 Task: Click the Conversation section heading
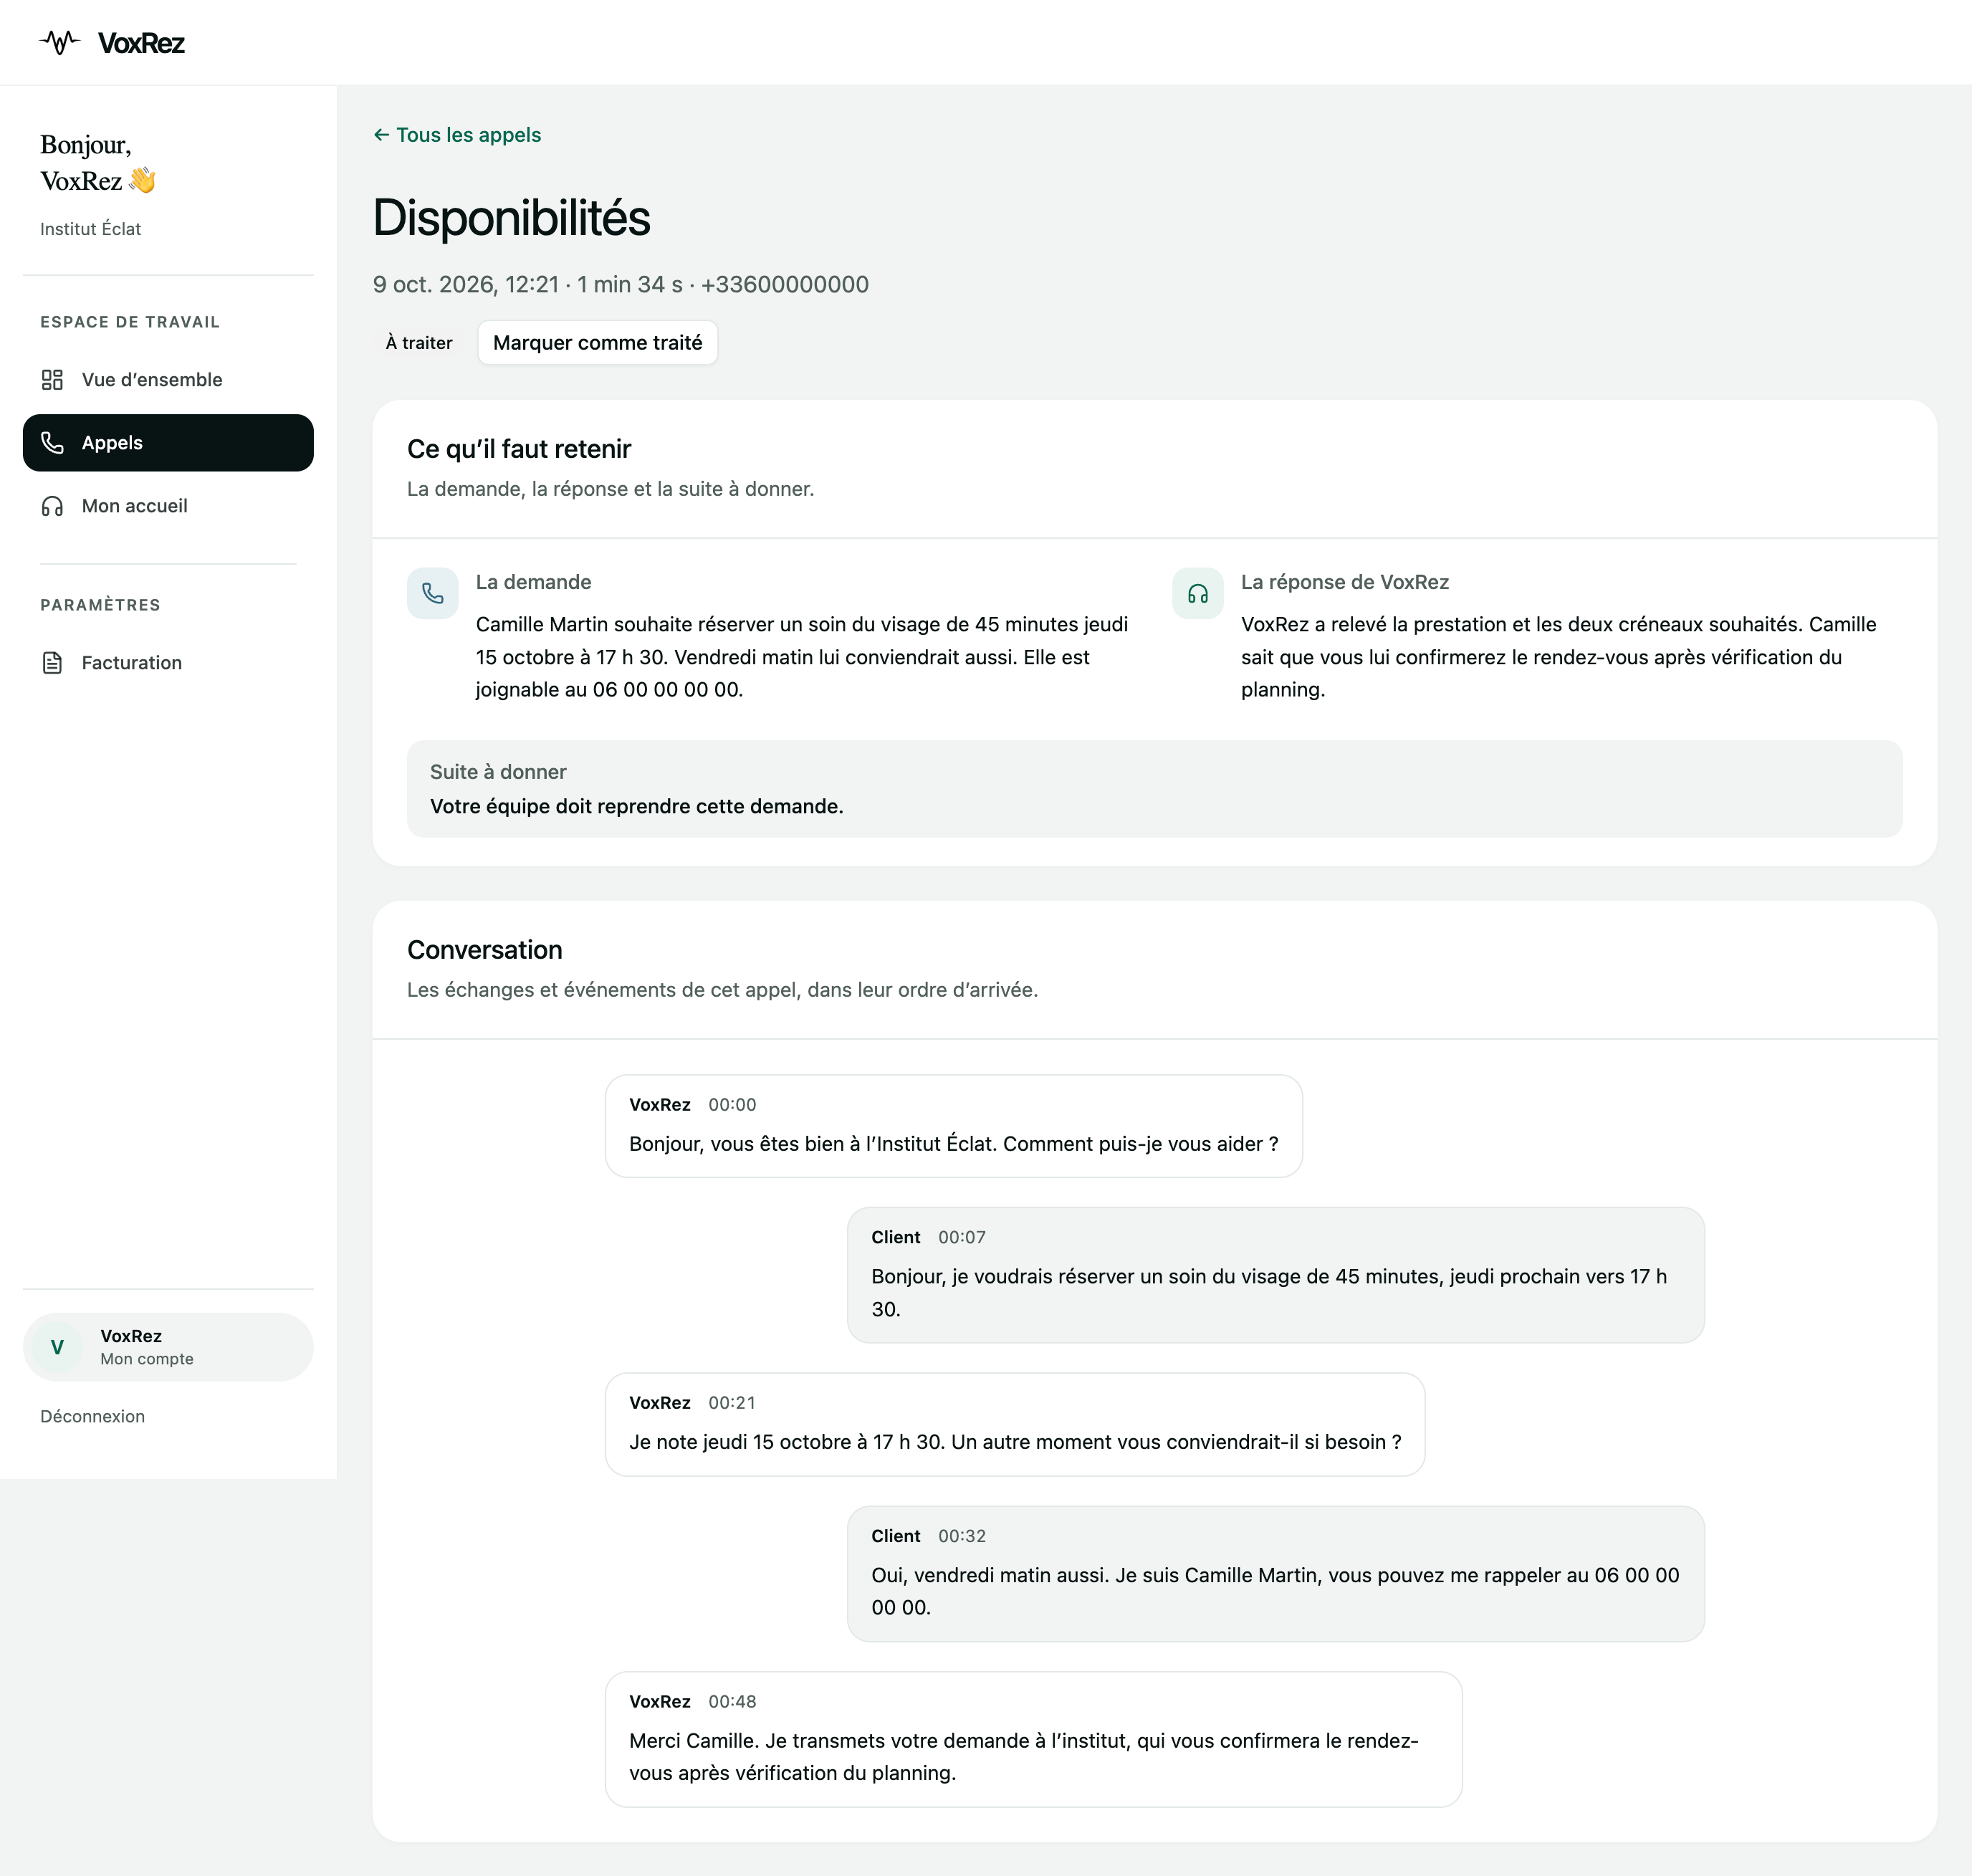tap(485, 950)
